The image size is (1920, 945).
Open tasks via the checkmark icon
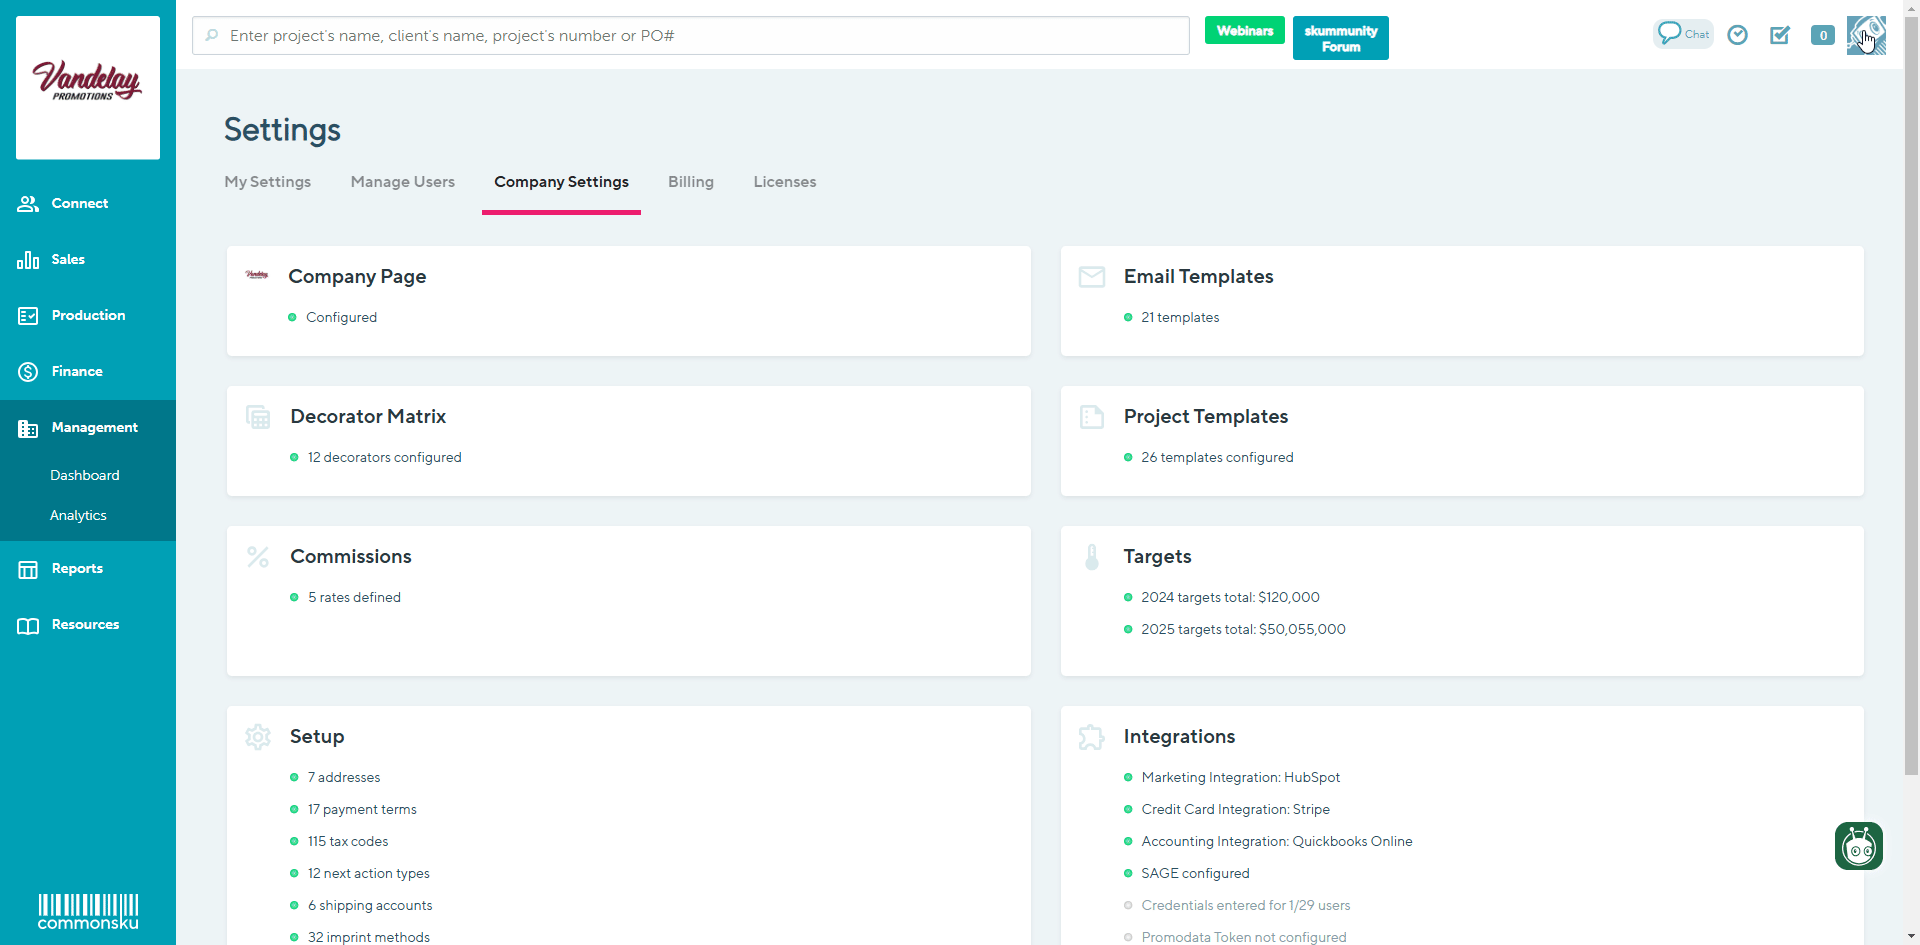click(x=1780, y=34)
